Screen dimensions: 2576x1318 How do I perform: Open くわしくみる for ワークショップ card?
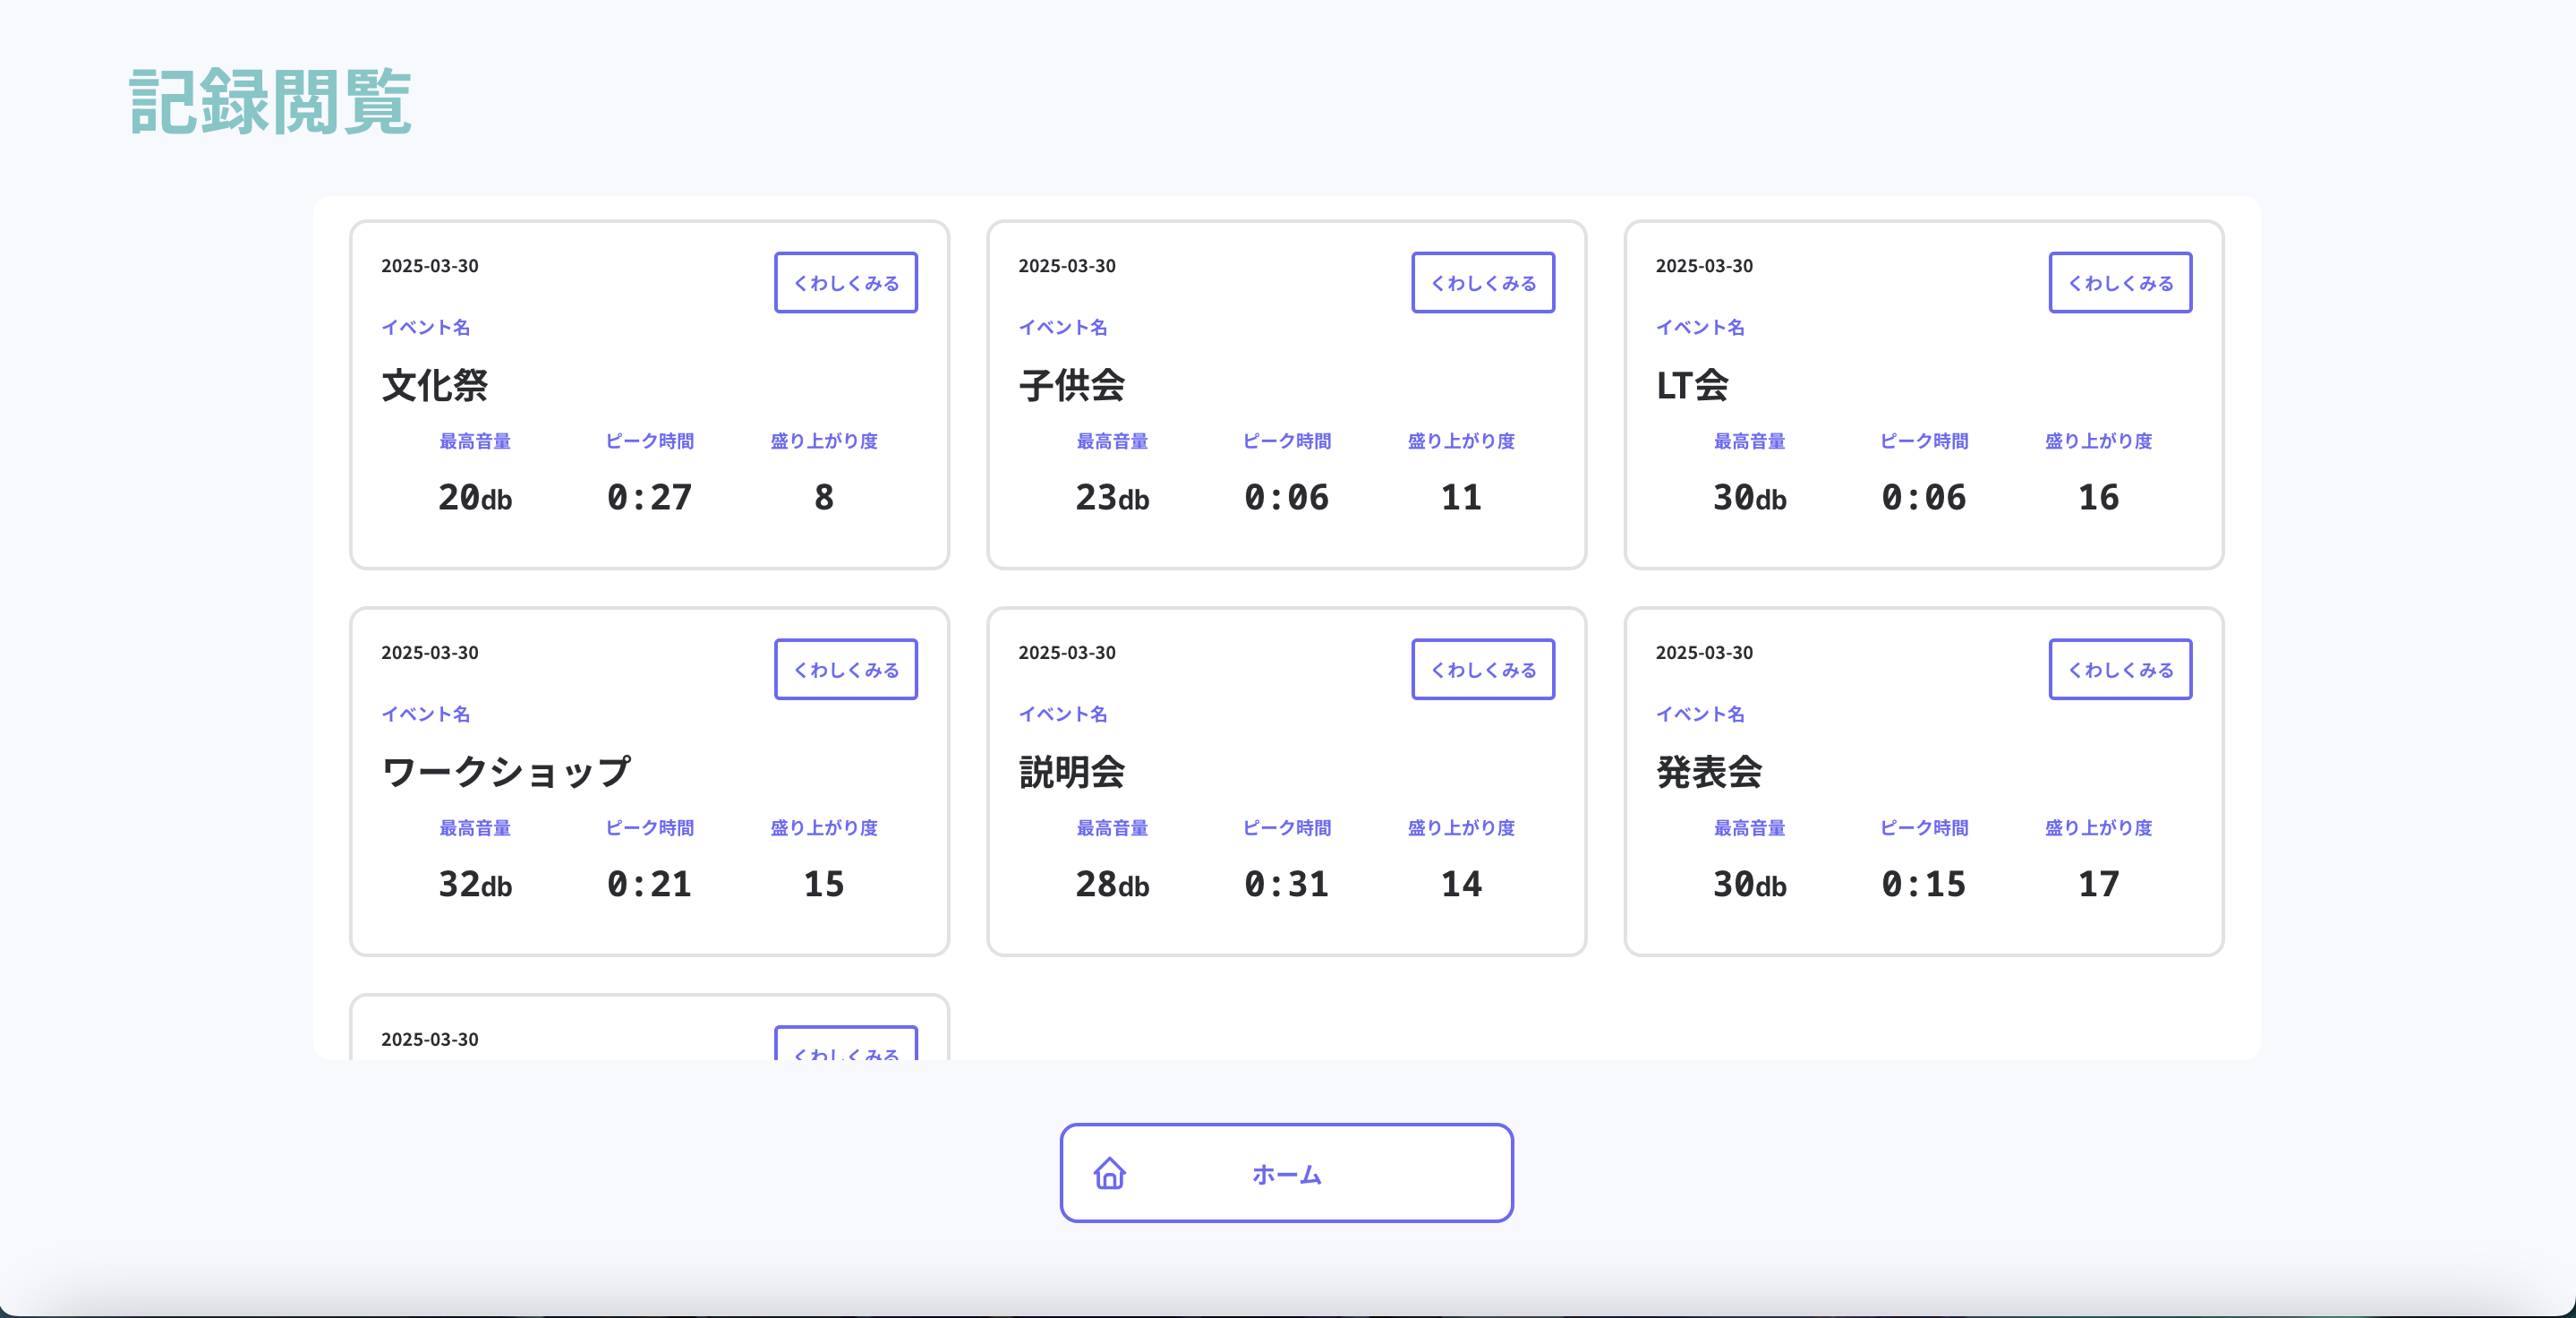pos(846,670)
